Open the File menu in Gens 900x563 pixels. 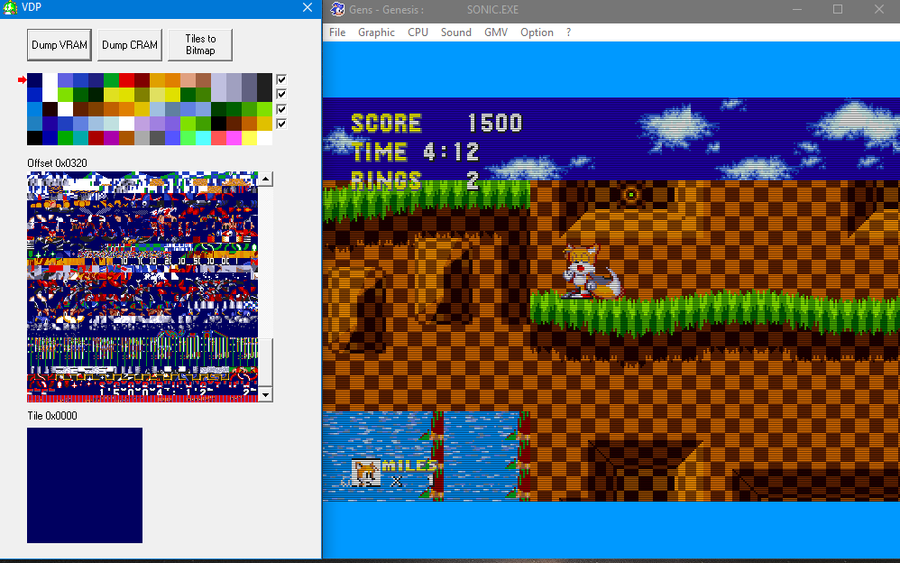tap(338, 33)
